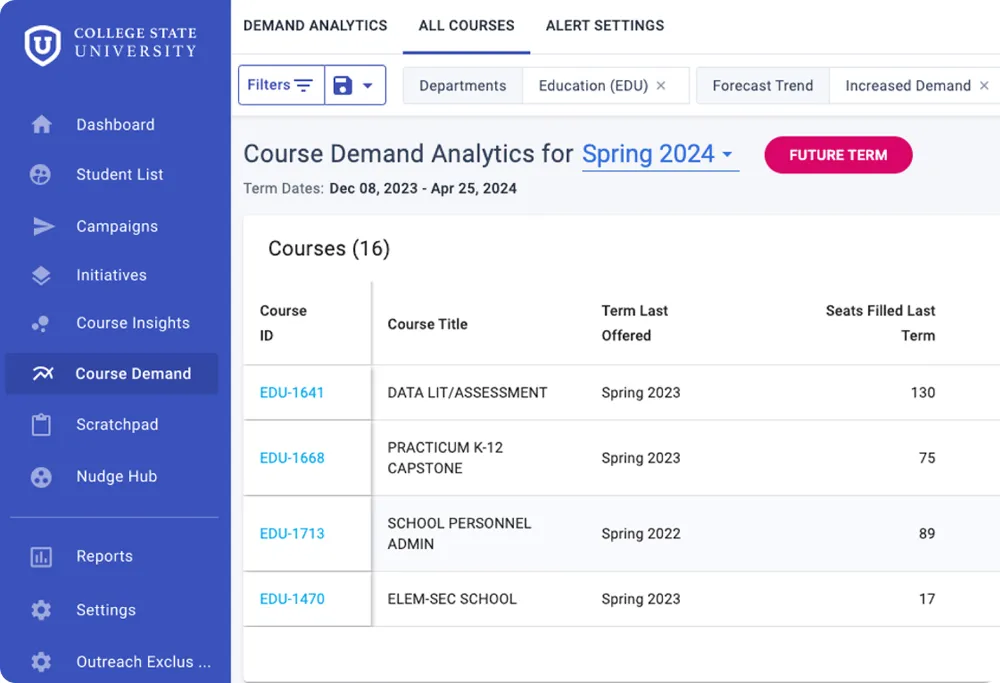Image resolution: width=1000 pixels, height=683 pixels.
Task: Switch to the All Courses tab
Action: 466,26
